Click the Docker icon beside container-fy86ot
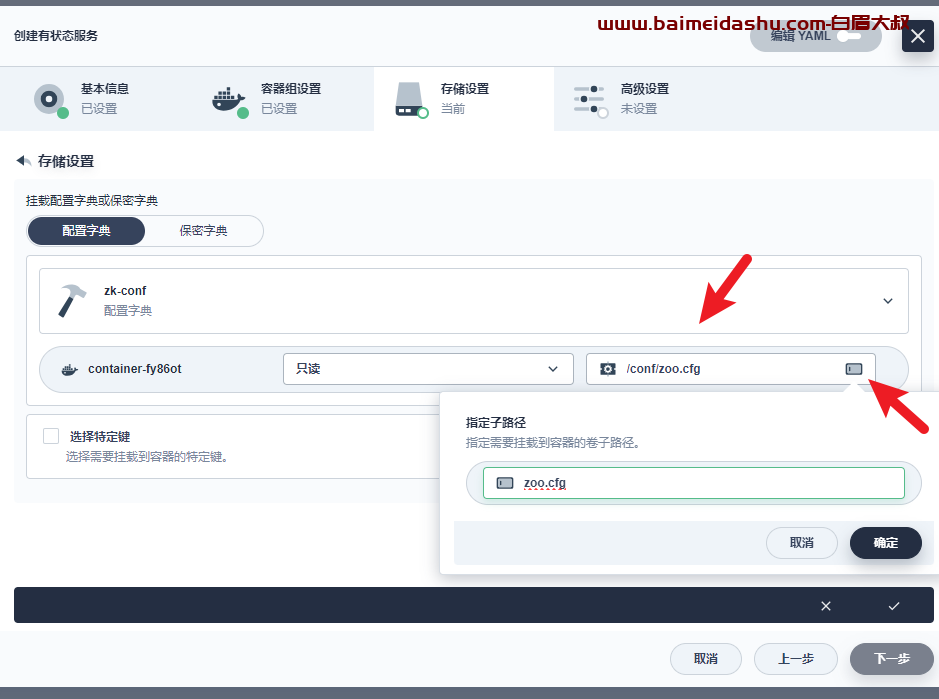 (70, 370)
